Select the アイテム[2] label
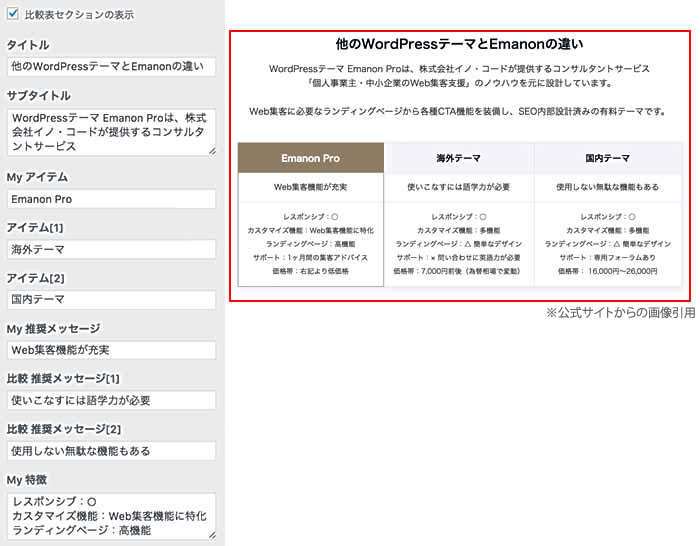 (36, 278)
